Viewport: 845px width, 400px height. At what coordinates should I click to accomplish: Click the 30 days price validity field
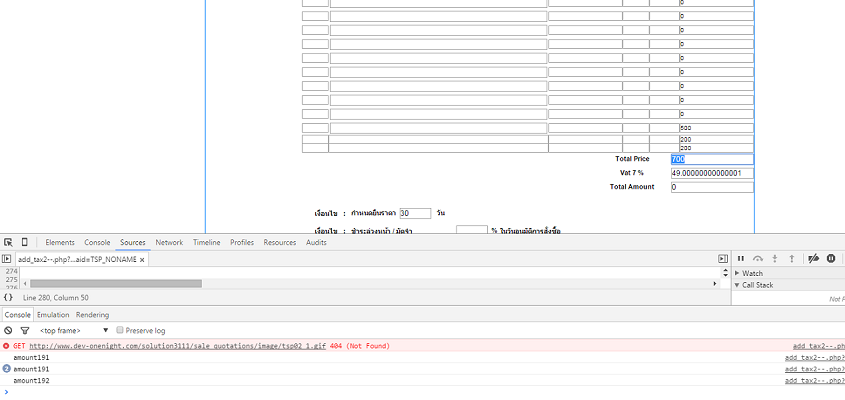(x=415, y=213)
